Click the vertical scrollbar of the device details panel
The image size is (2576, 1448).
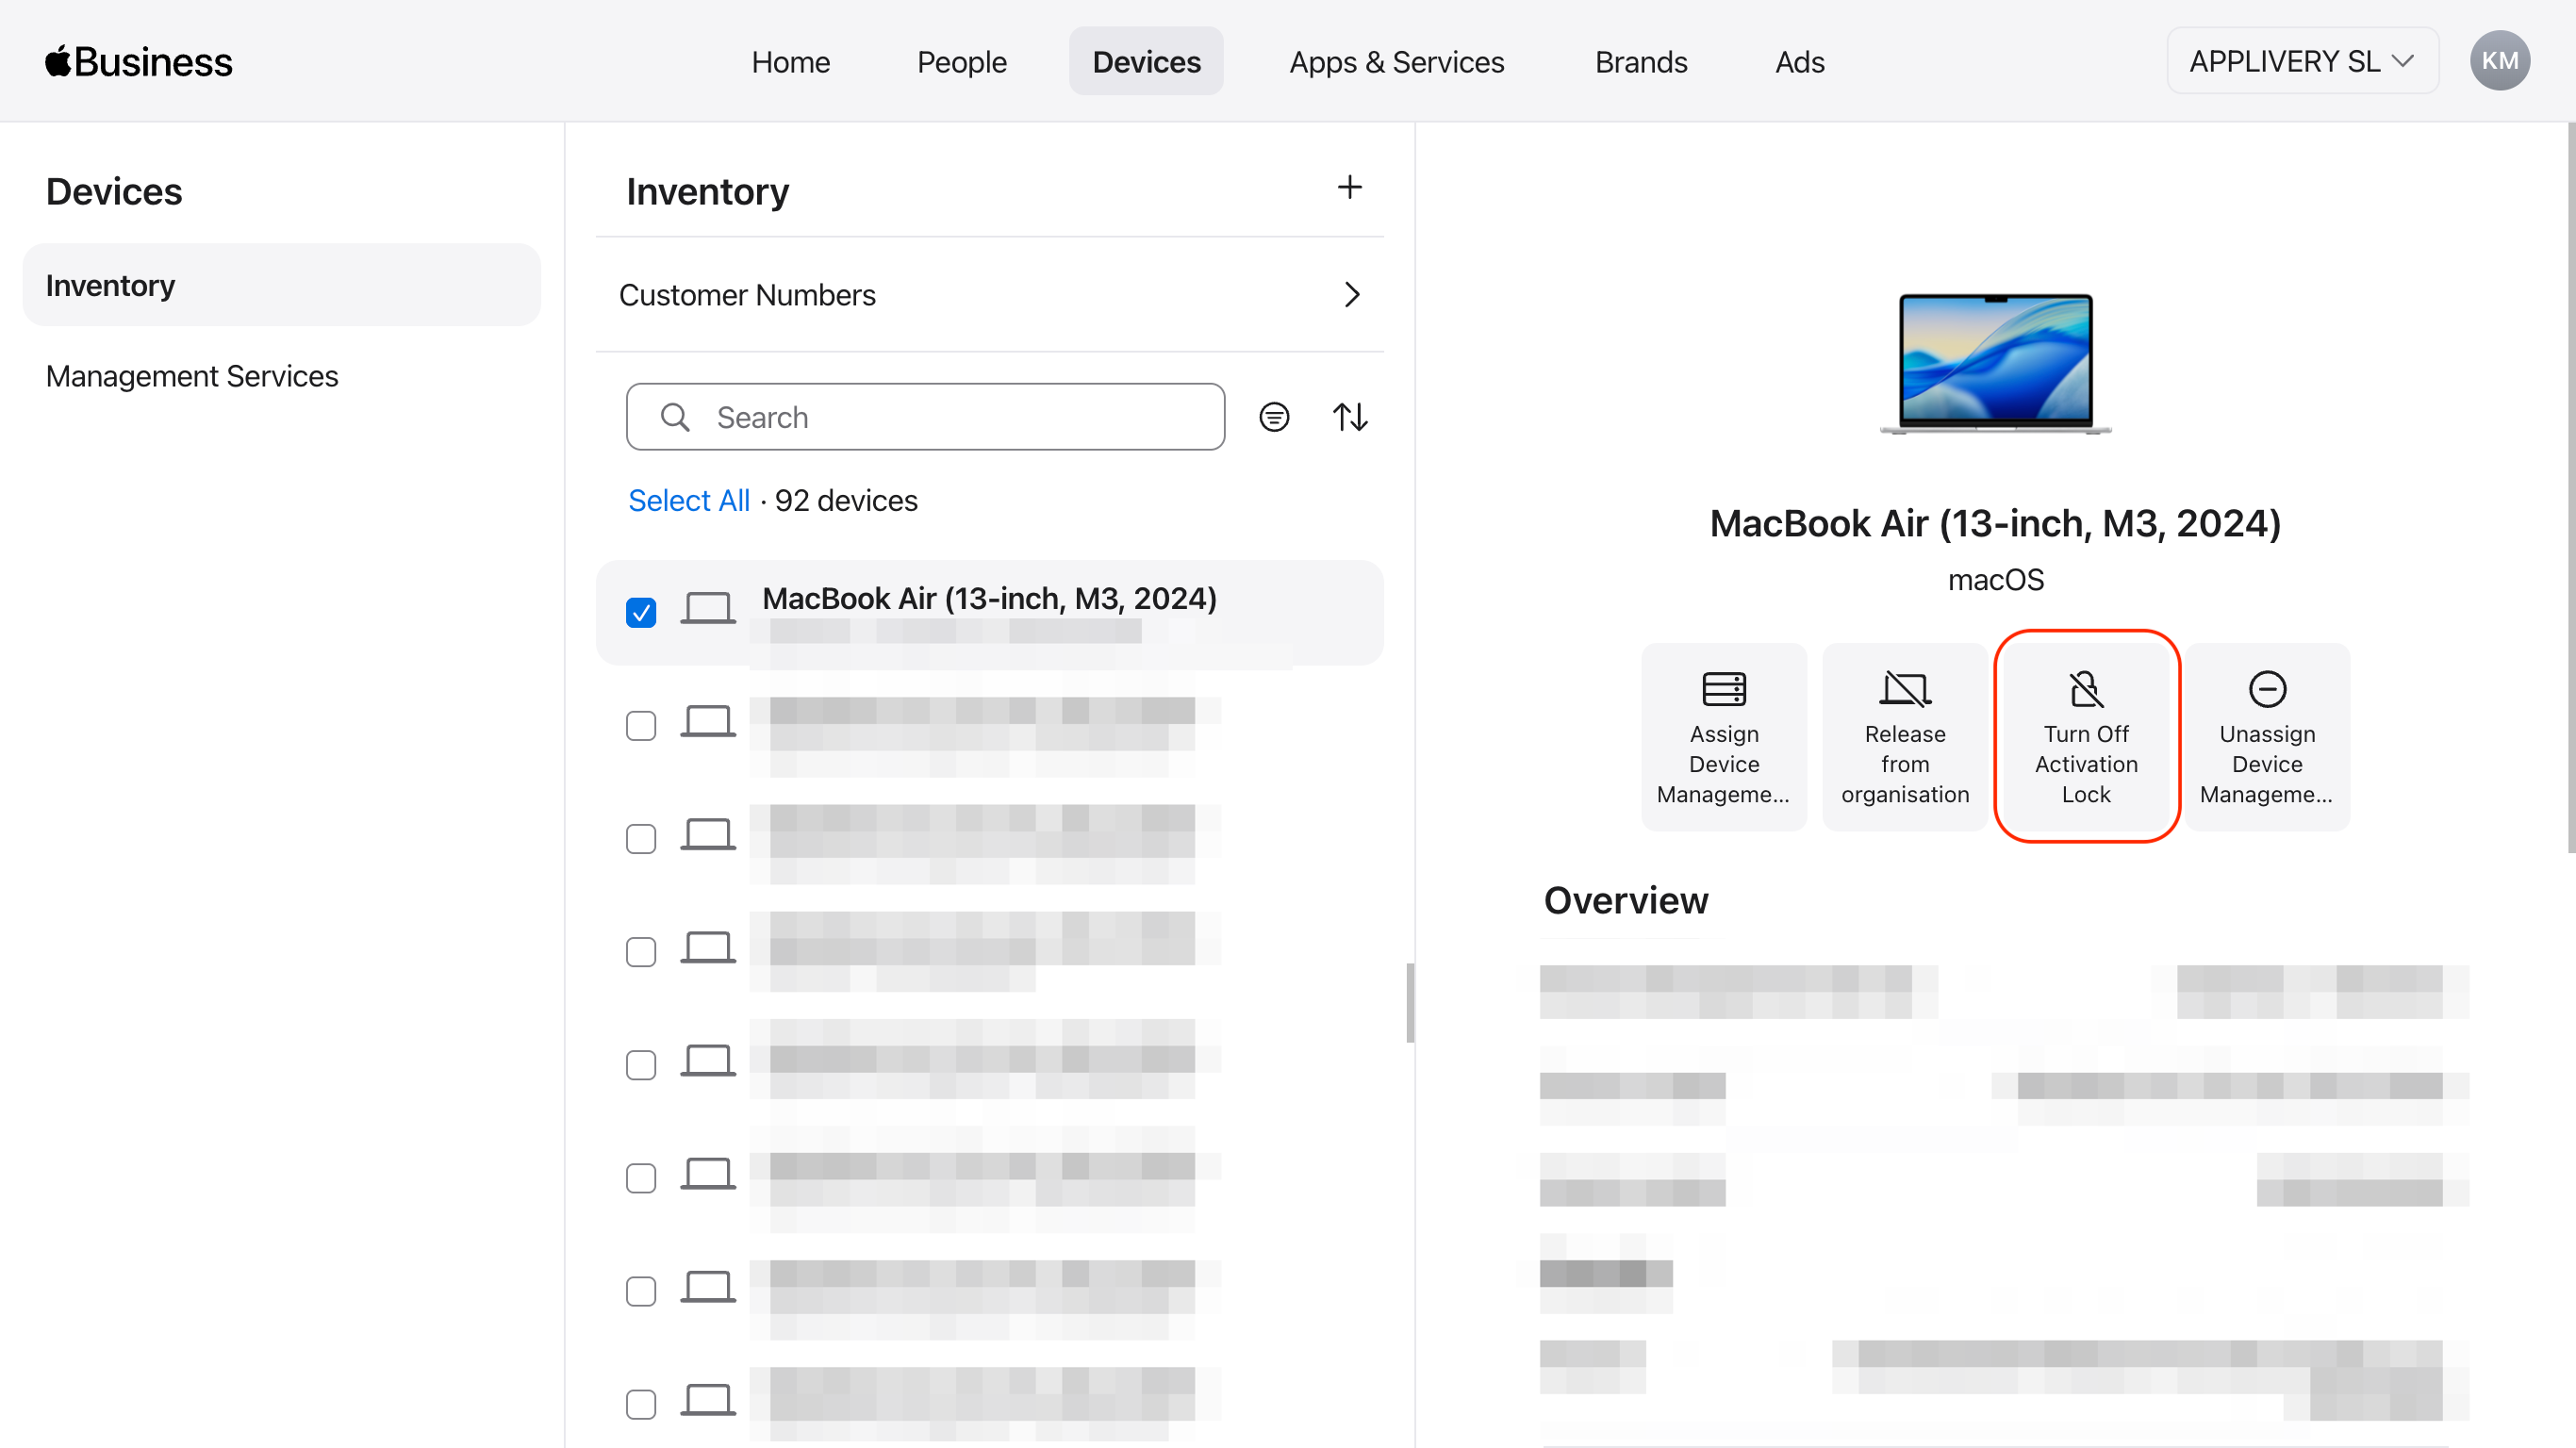click(x=2570, y=488)
